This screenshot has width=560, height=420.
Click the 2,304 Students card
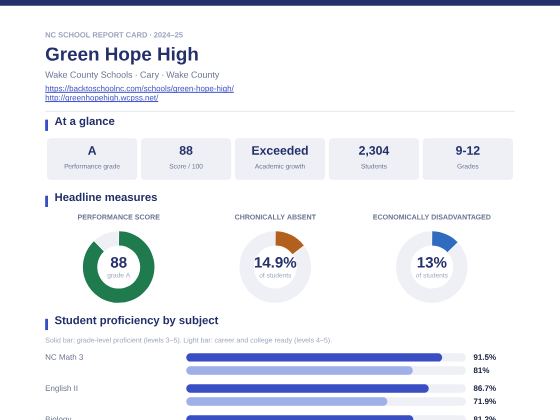pos(374,159)
